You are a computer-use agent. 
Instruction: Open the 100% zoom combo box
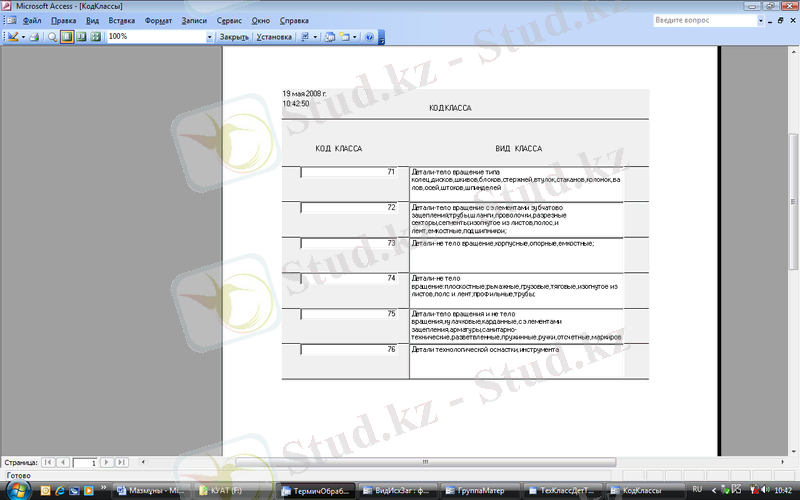160,37
